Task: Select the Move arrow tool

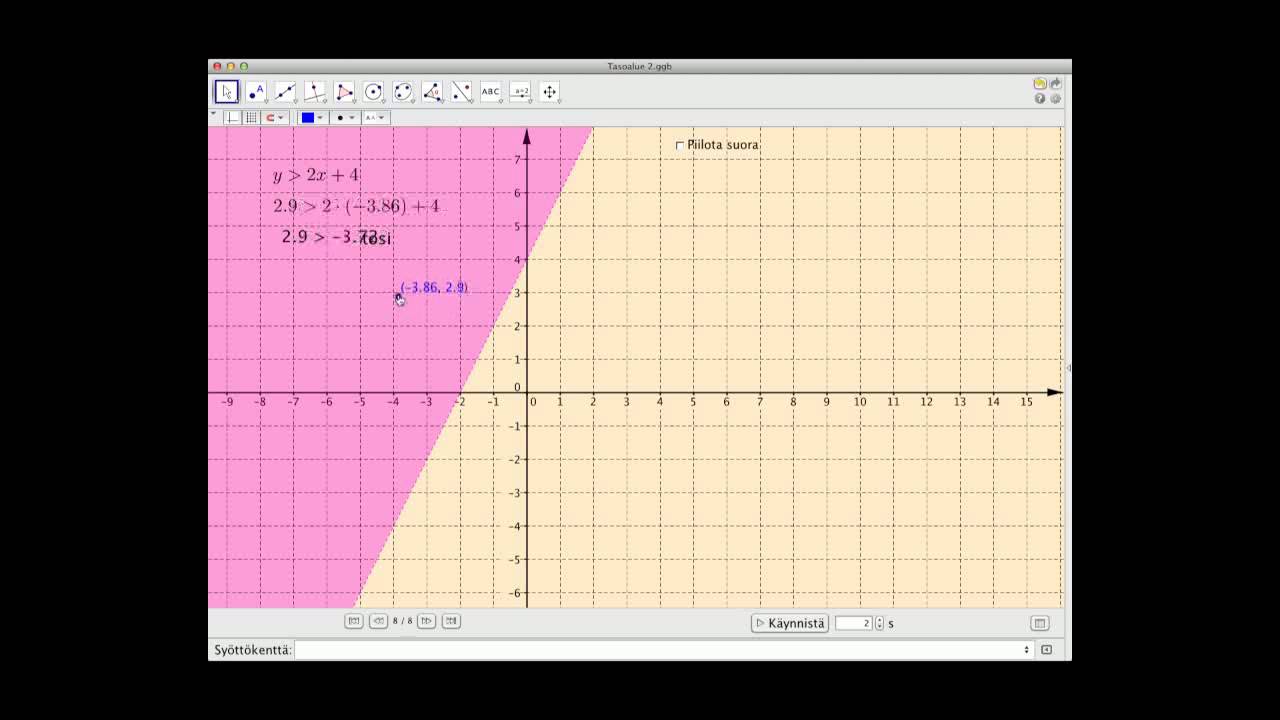Action: pos(227,92)
